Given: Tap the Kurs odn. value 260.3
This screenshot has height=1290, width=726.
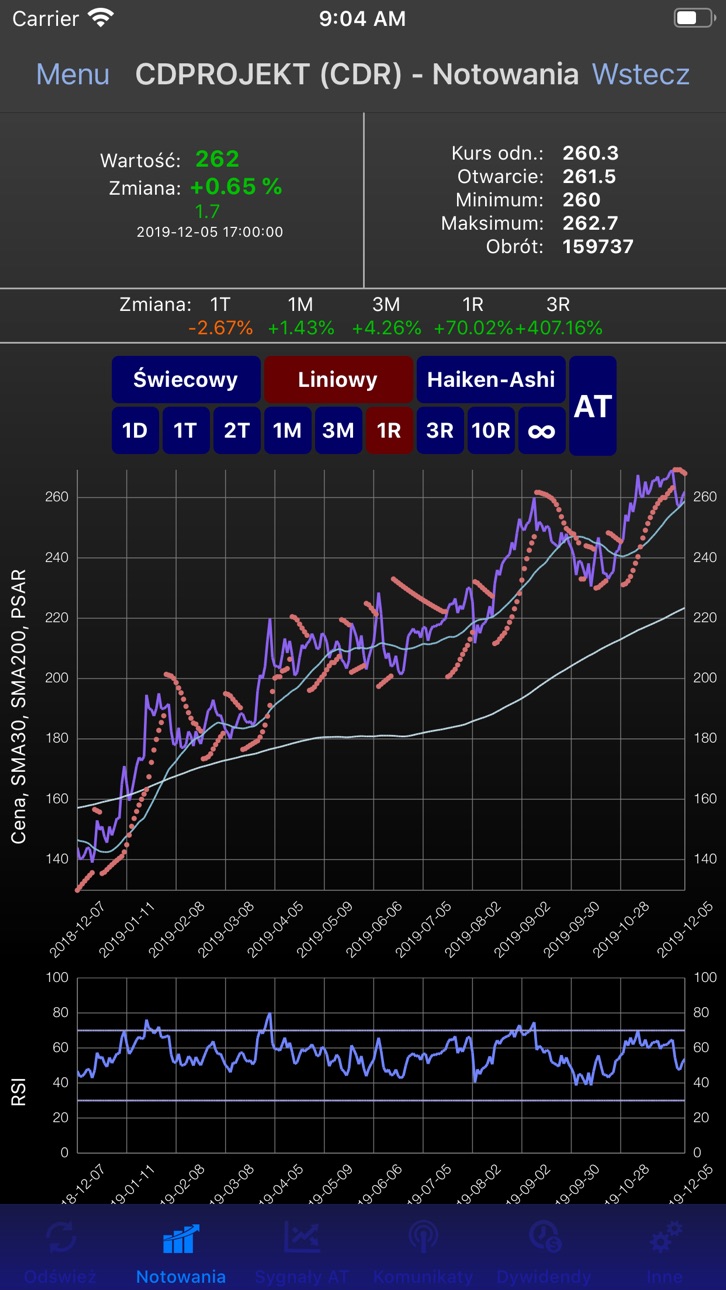Looking at the screenshot, I should click(591, 153).
